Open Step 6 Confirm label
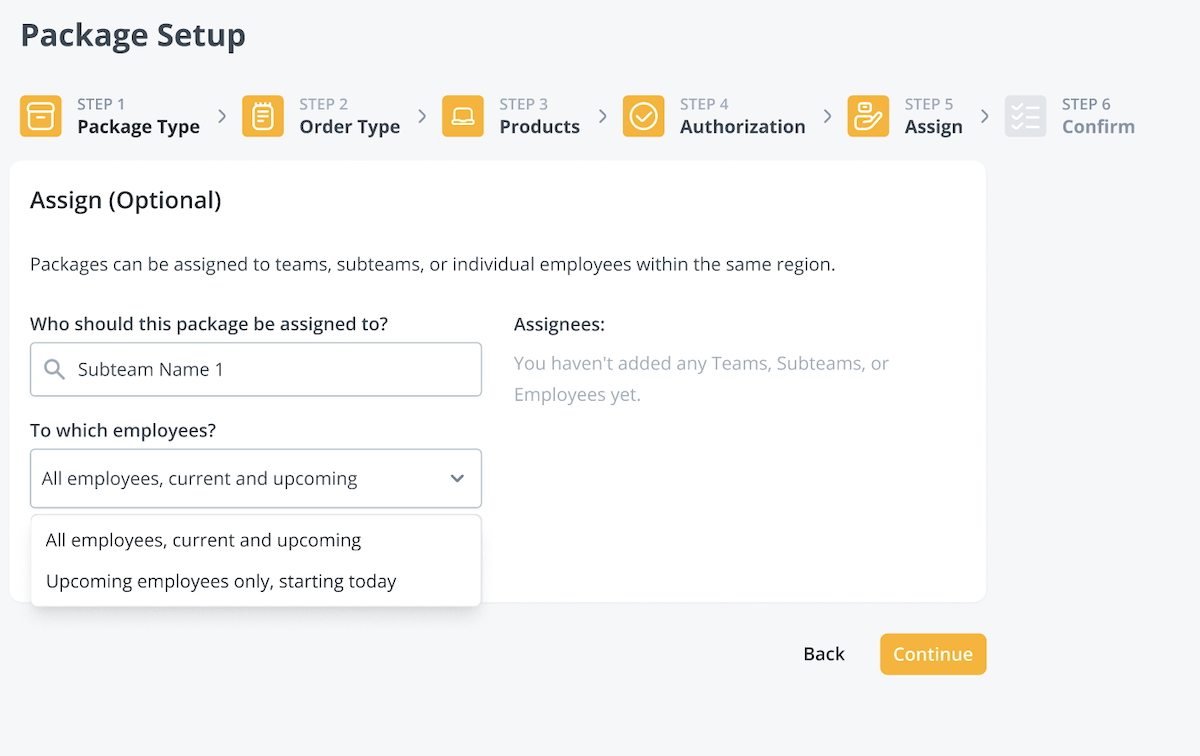This screenshot has width=1200, height=756. pyautogui.click(x=1097, y=127)
